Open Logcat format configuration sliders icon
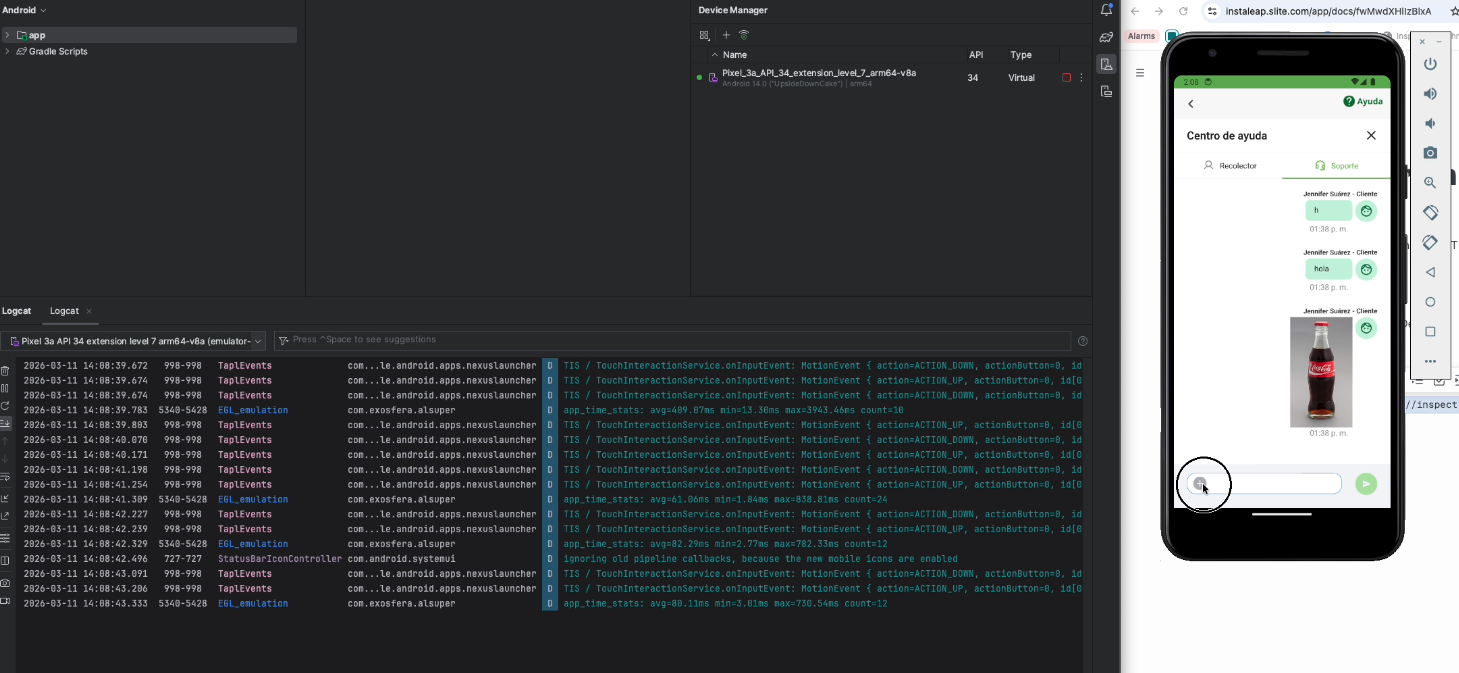Screen dimensions: 1459x673 pyautogui.click(x=6, y=538)
